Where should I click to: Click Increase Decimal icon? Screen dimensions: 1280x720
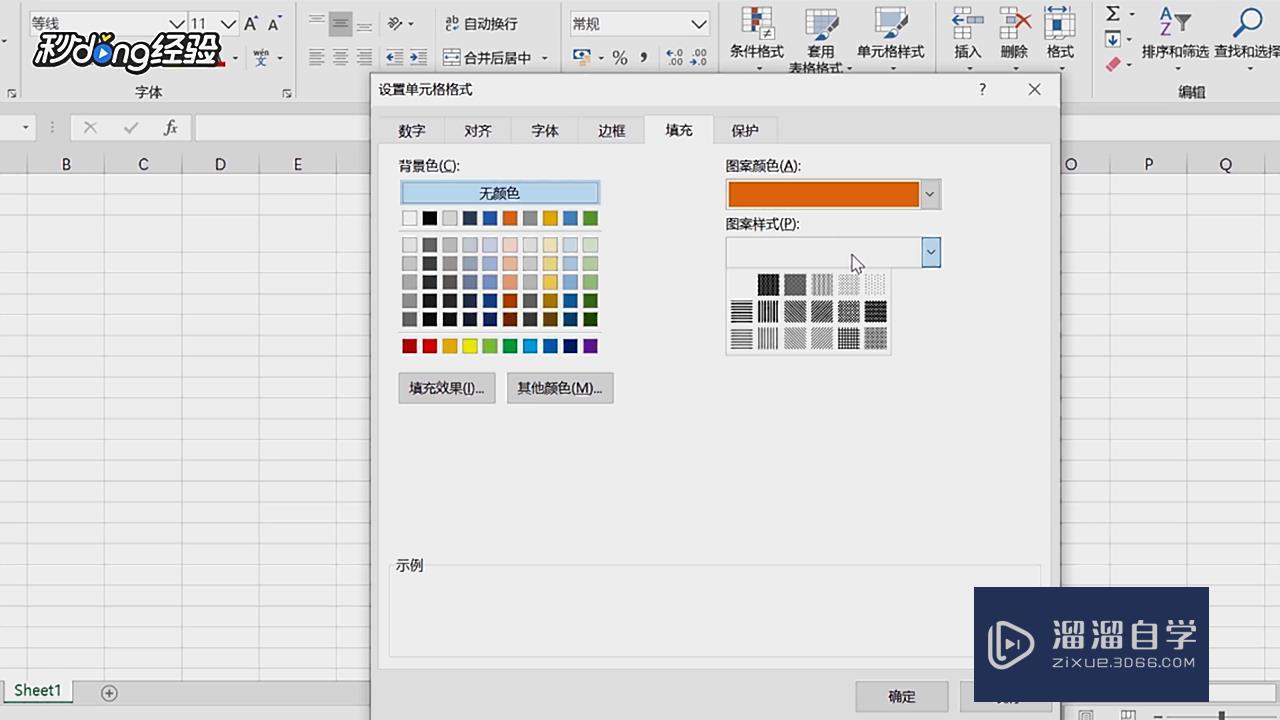pyautogui.click(x=674, y=58)
